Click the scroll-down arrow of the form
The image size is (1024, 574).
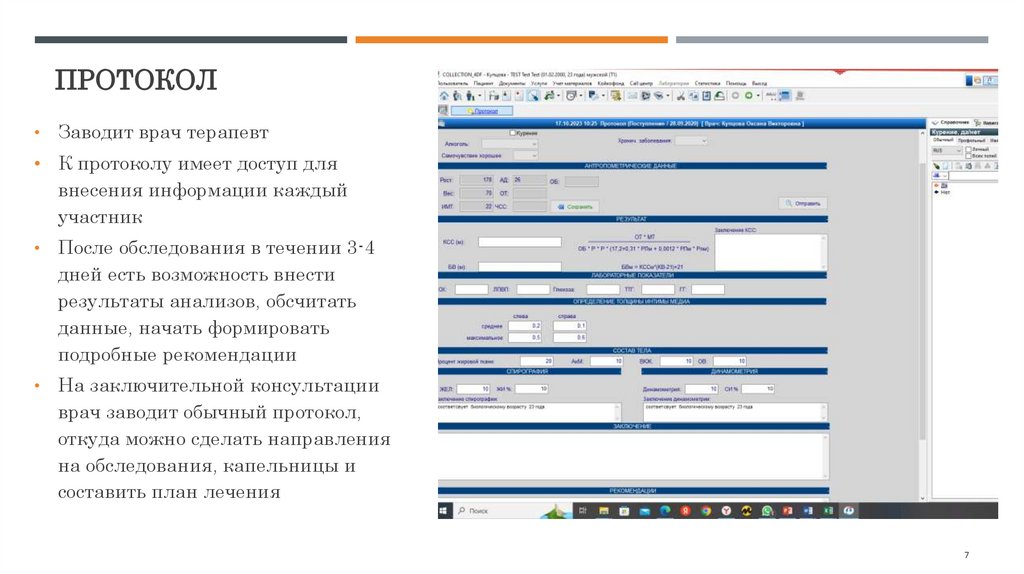tap(922, 498)
